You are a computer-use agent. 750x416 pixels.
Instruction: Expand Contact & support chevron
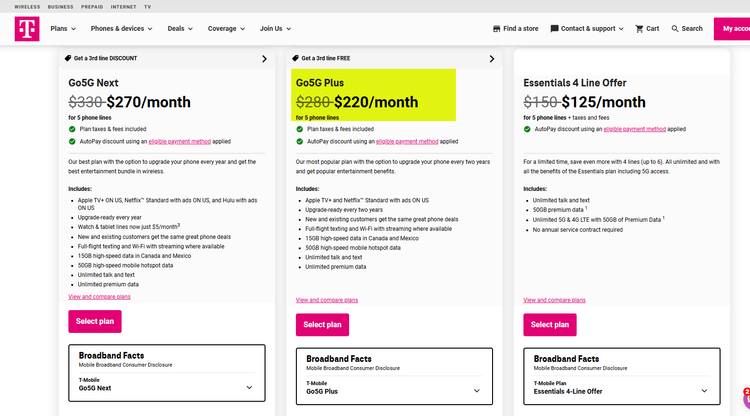(621, 29)
